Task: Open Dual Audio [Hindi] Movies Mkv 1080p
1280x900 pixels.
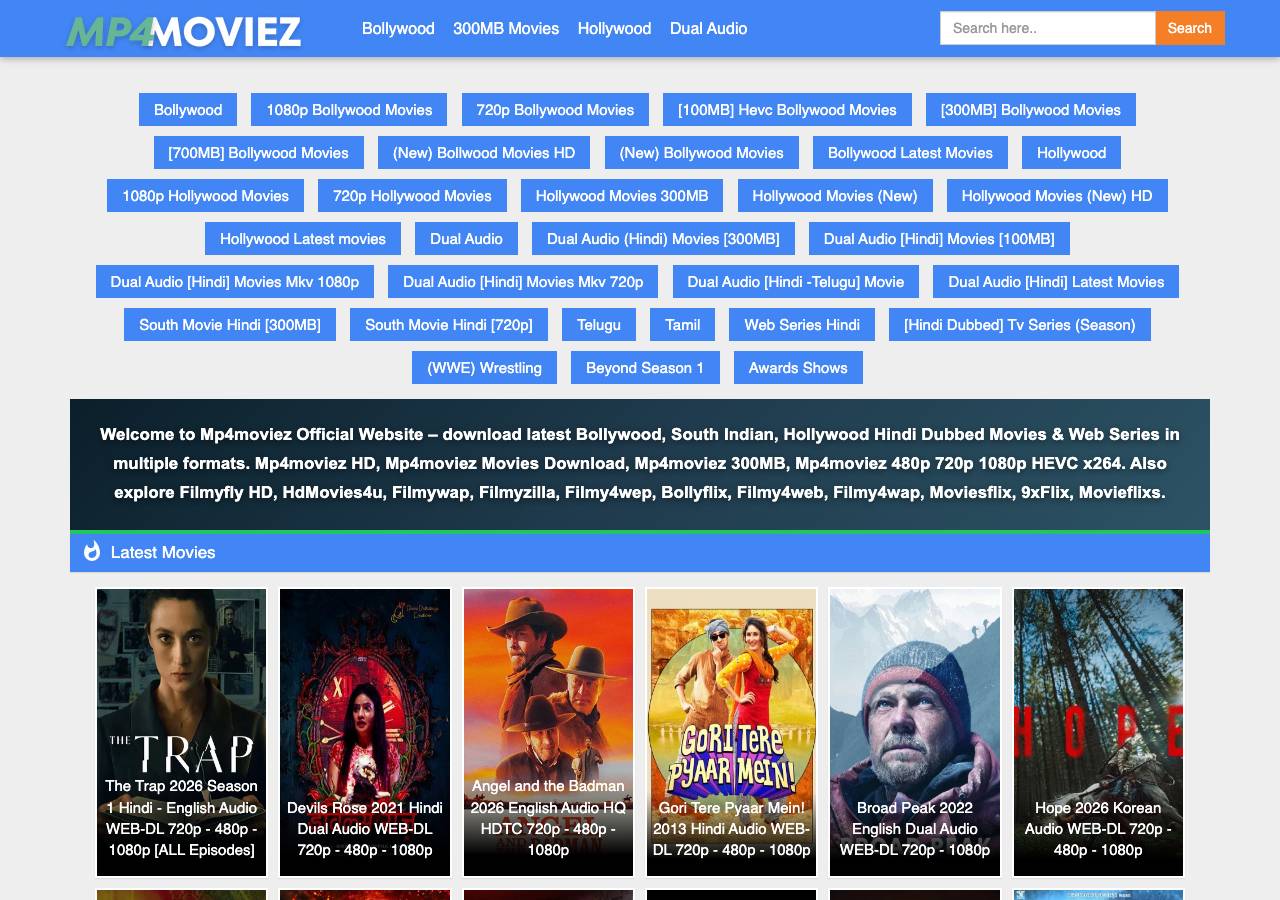Action: click(x=235, y=282)
